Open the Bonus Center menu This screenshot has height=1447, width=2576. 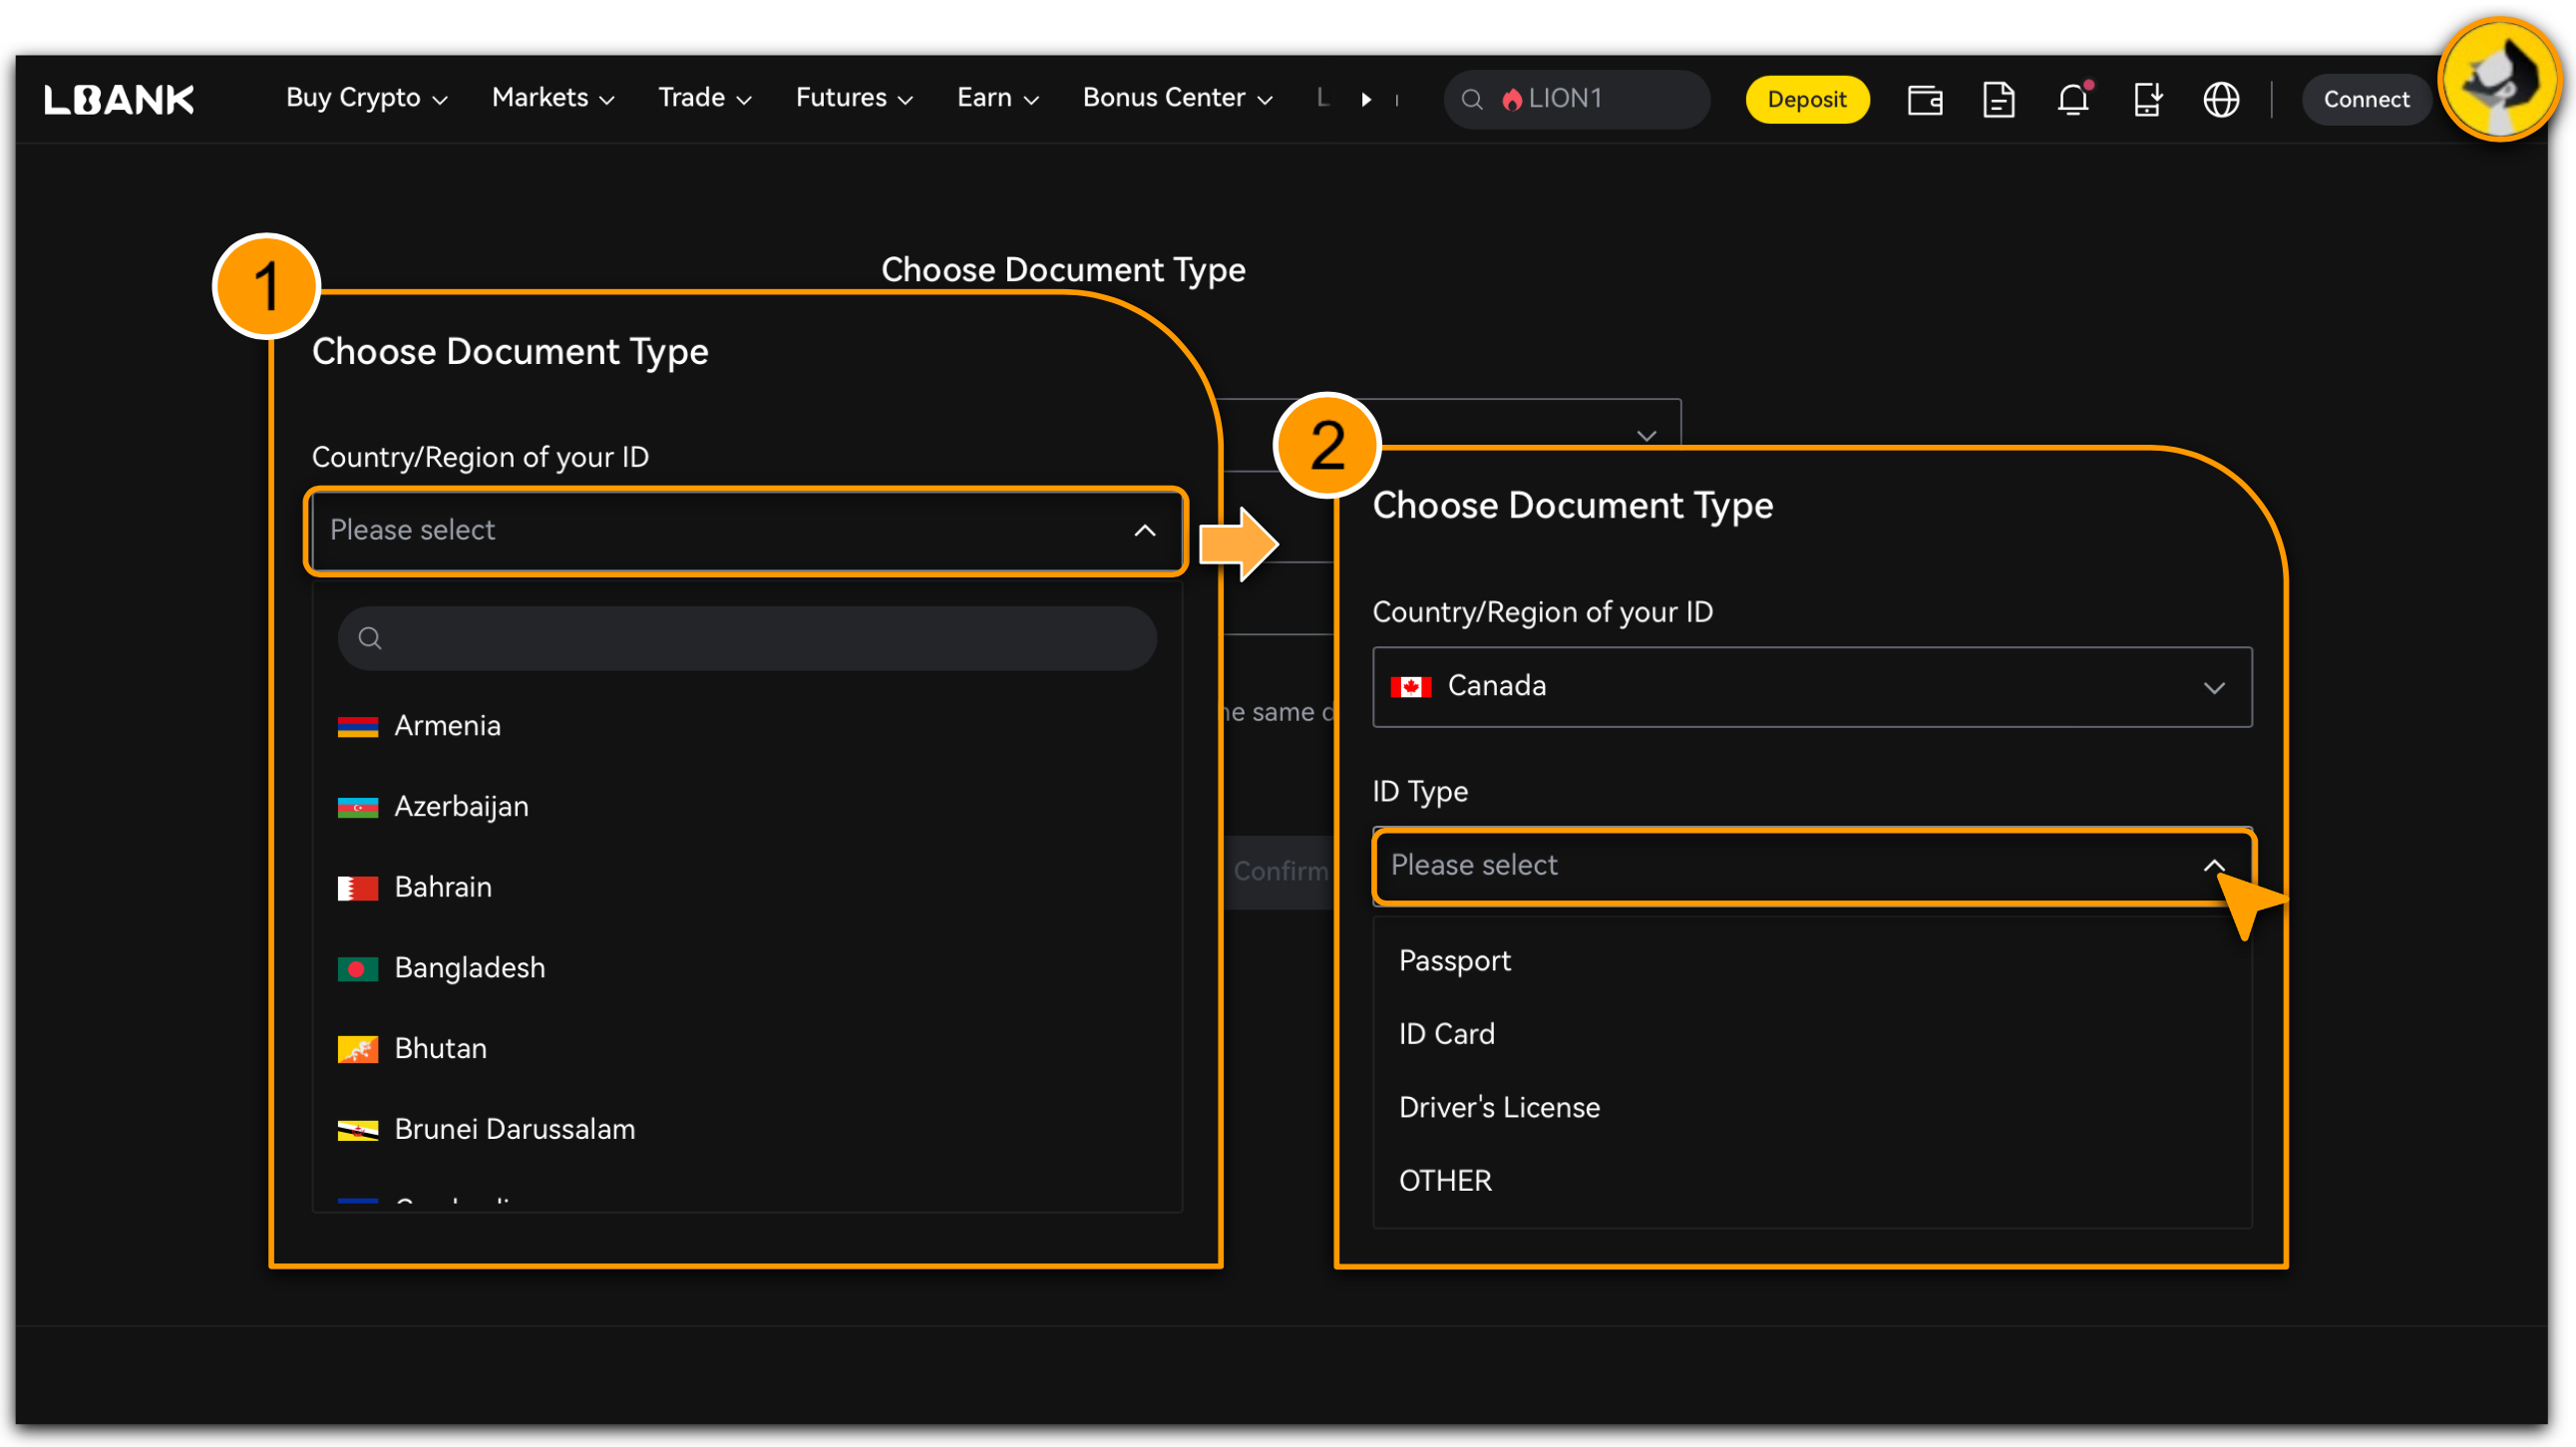coord(1177,98)
